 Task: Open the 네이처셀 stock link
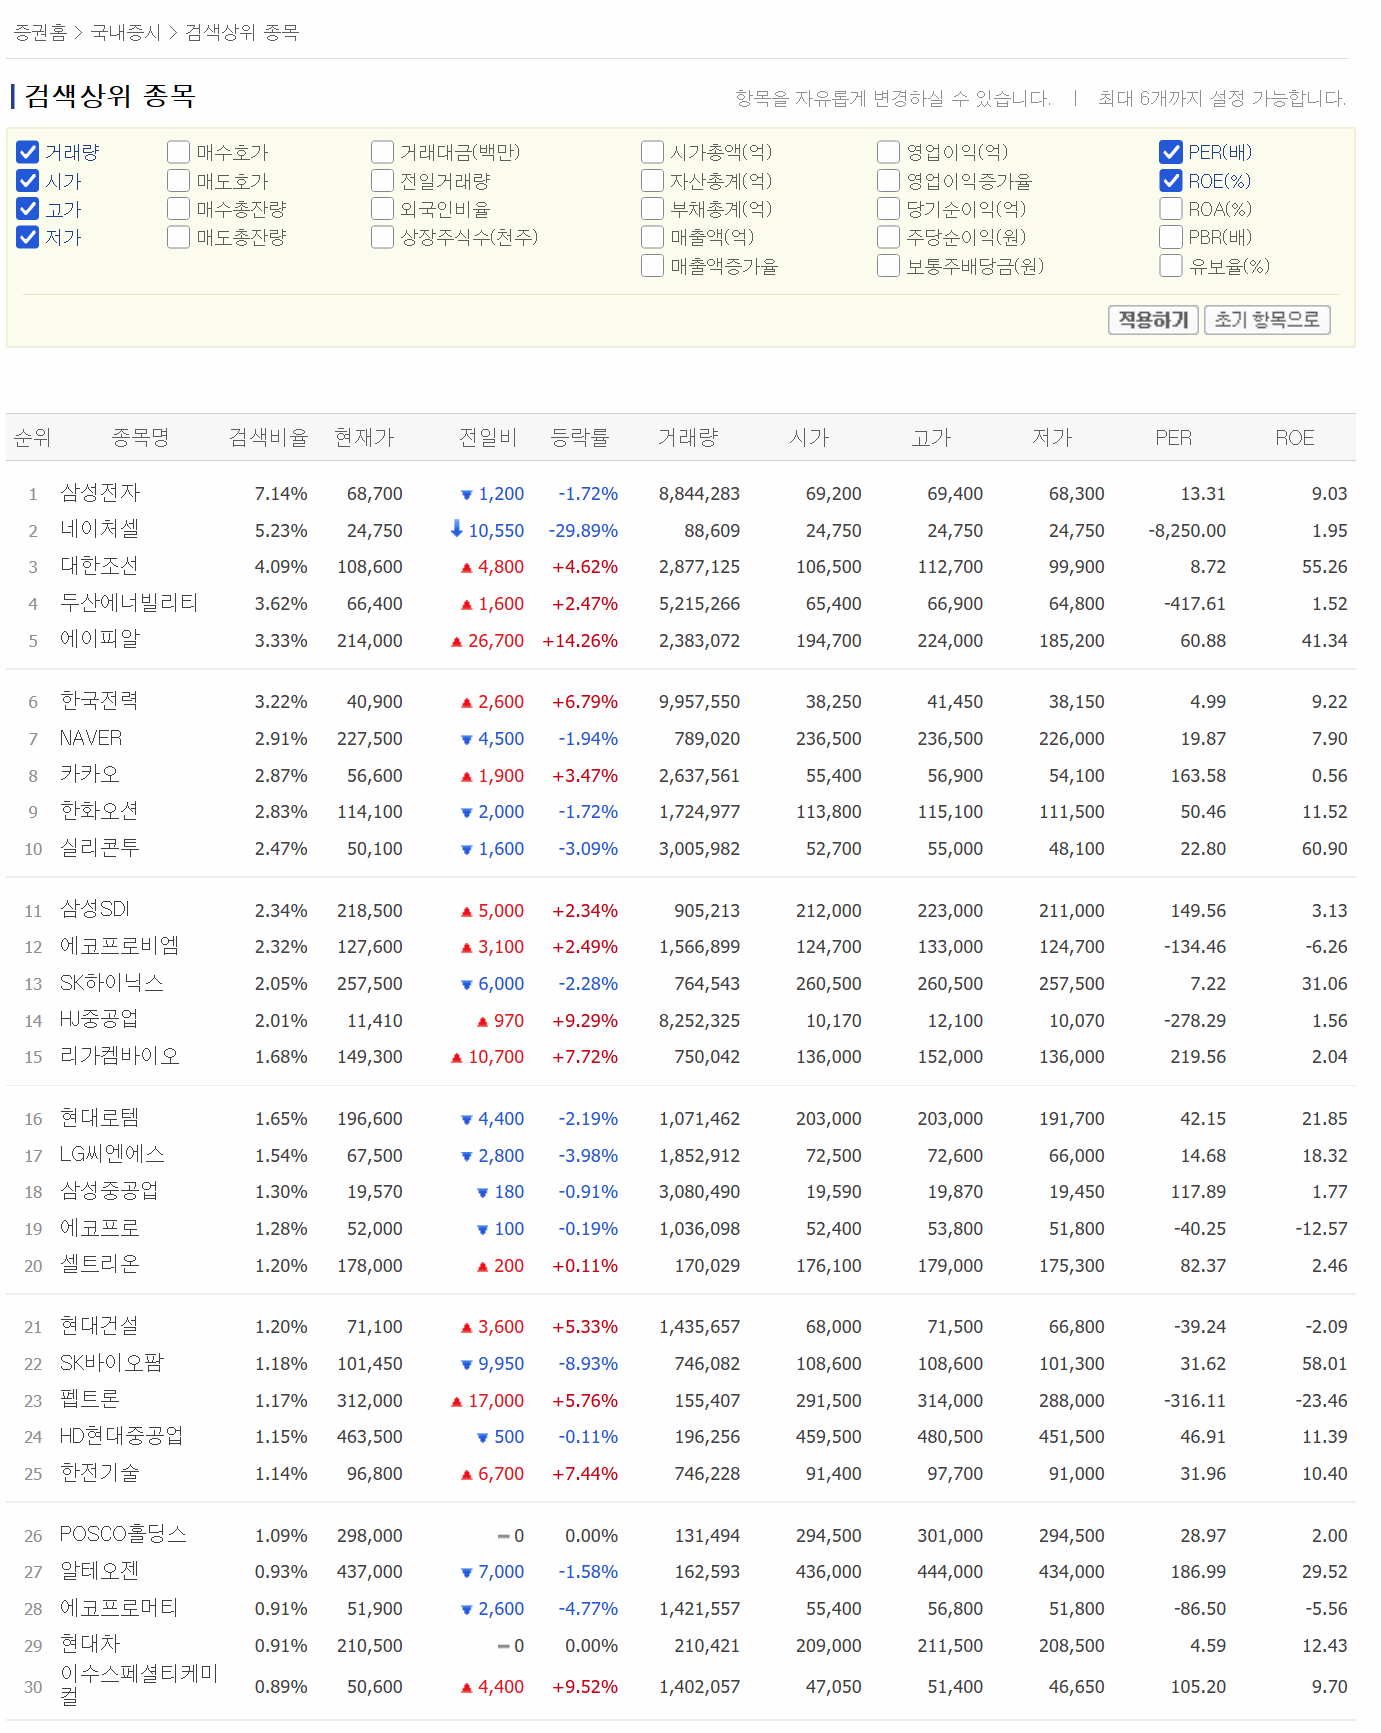click(x=99, y=529)
